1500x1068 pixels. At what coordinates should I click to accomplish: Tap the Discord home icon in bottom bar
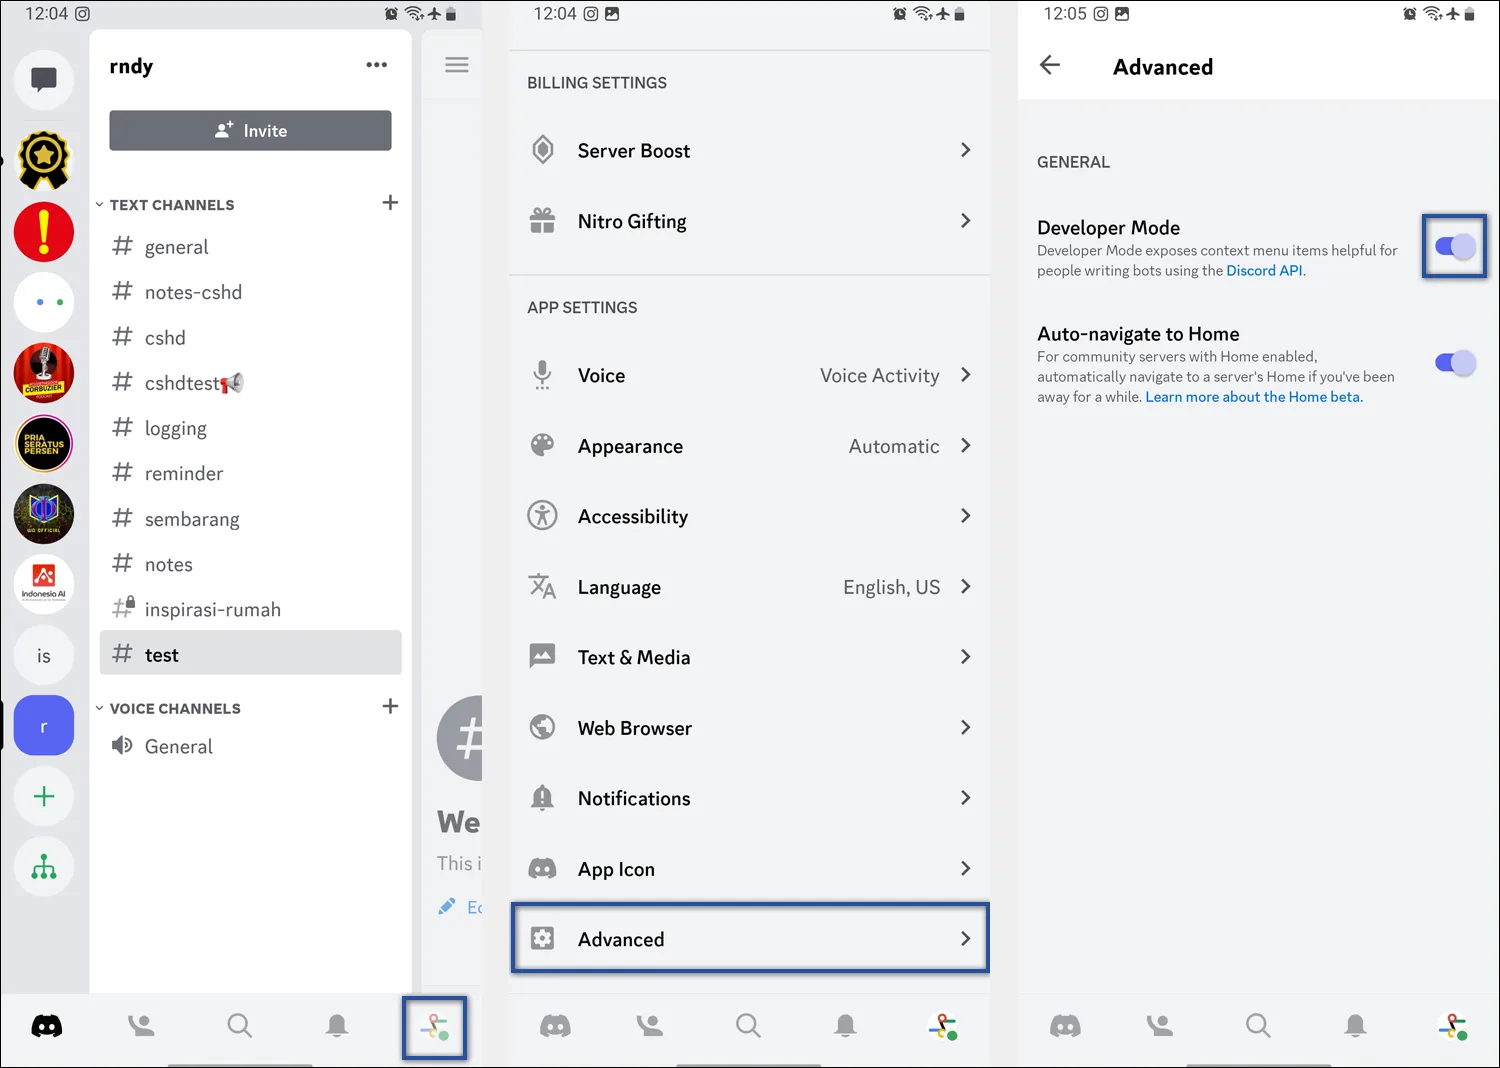coord(46,1025)
